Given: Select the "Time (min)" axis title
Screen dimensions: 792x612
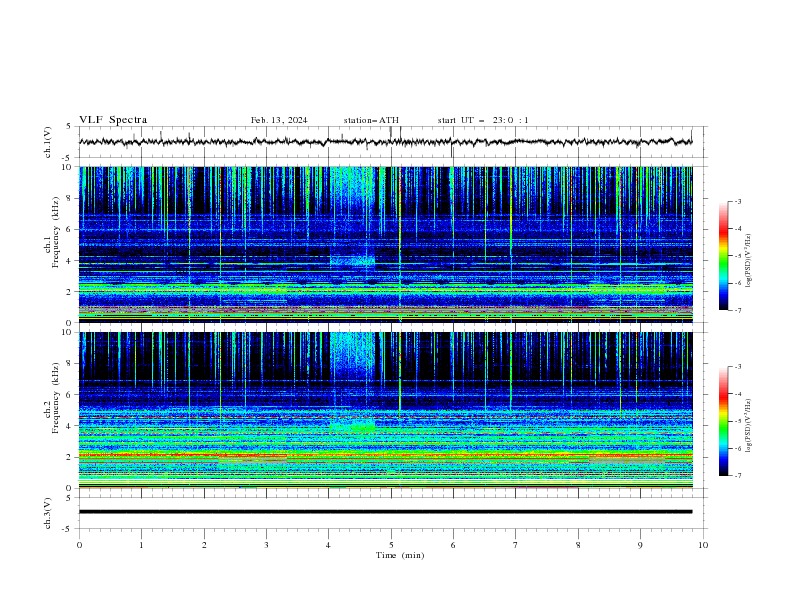Looking at the screenshot, I should pyautogui.click(x=400, y=555).
